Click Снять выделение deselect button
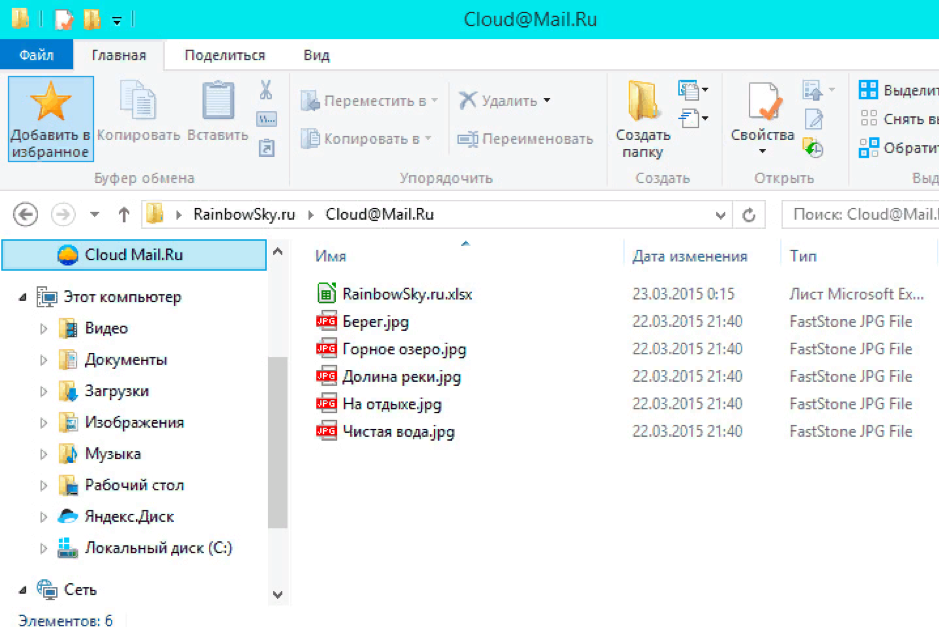 tap(898, 119)
